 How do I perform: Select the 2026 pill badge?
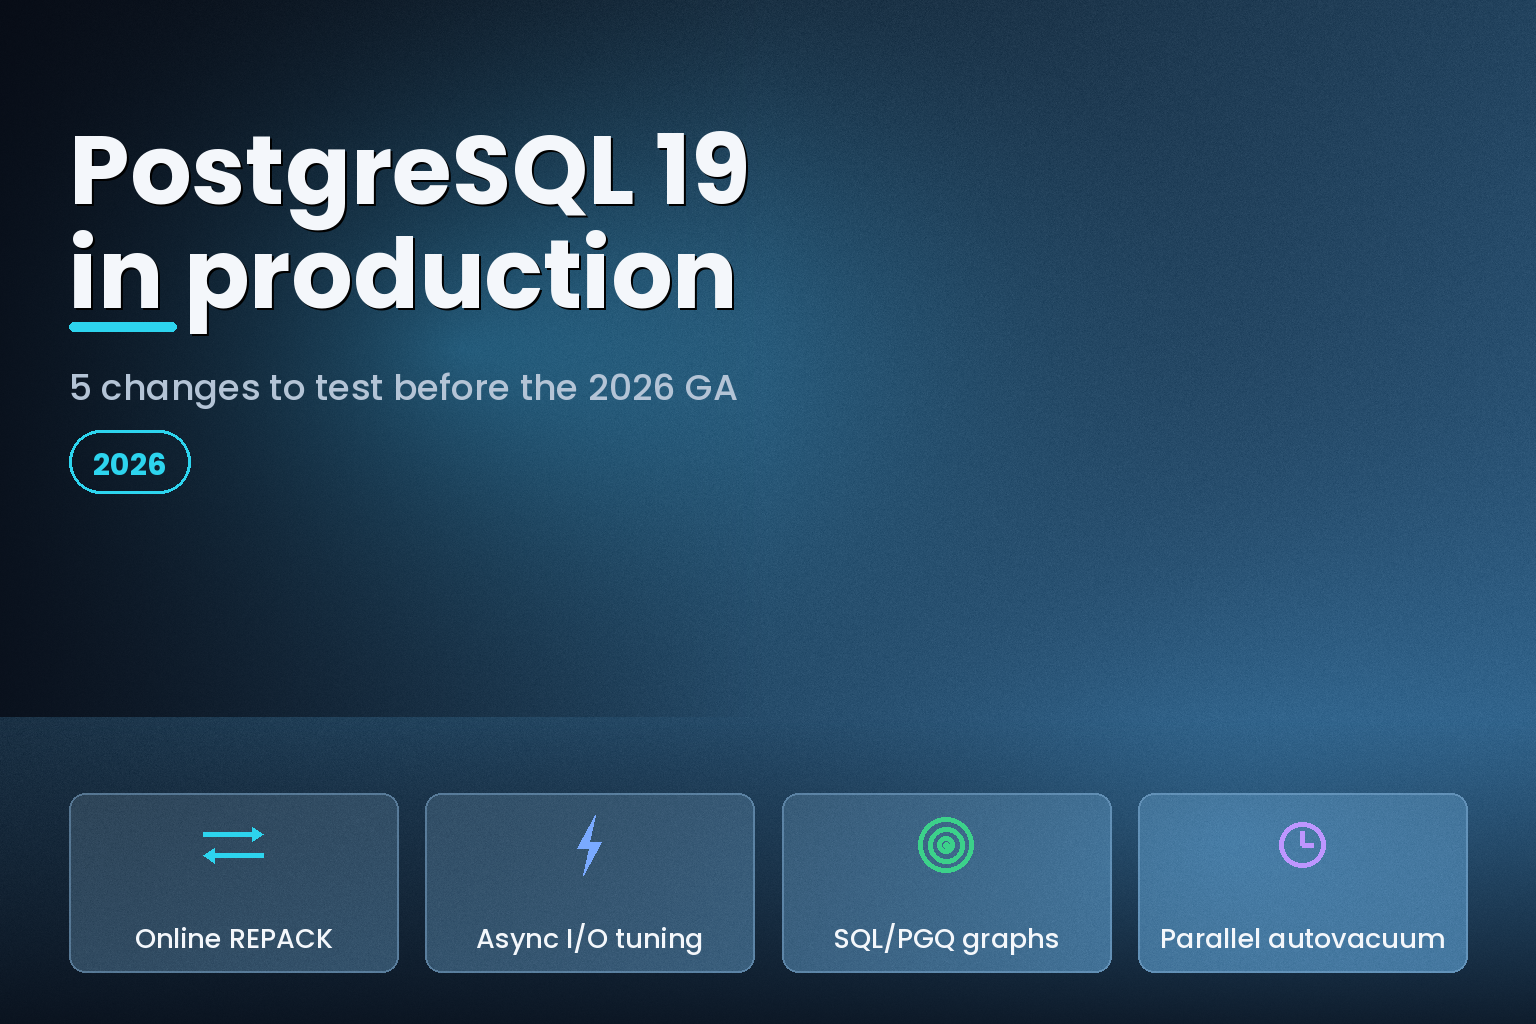pyautogui.click(x=130, y=462)
